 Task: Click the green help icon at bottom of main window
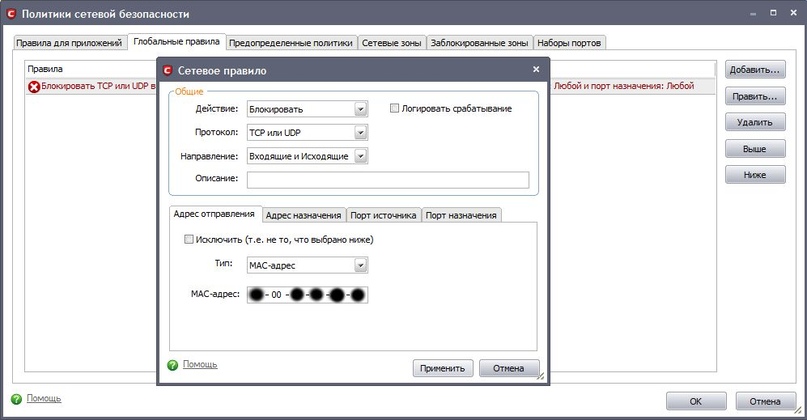tap(16, 399)
